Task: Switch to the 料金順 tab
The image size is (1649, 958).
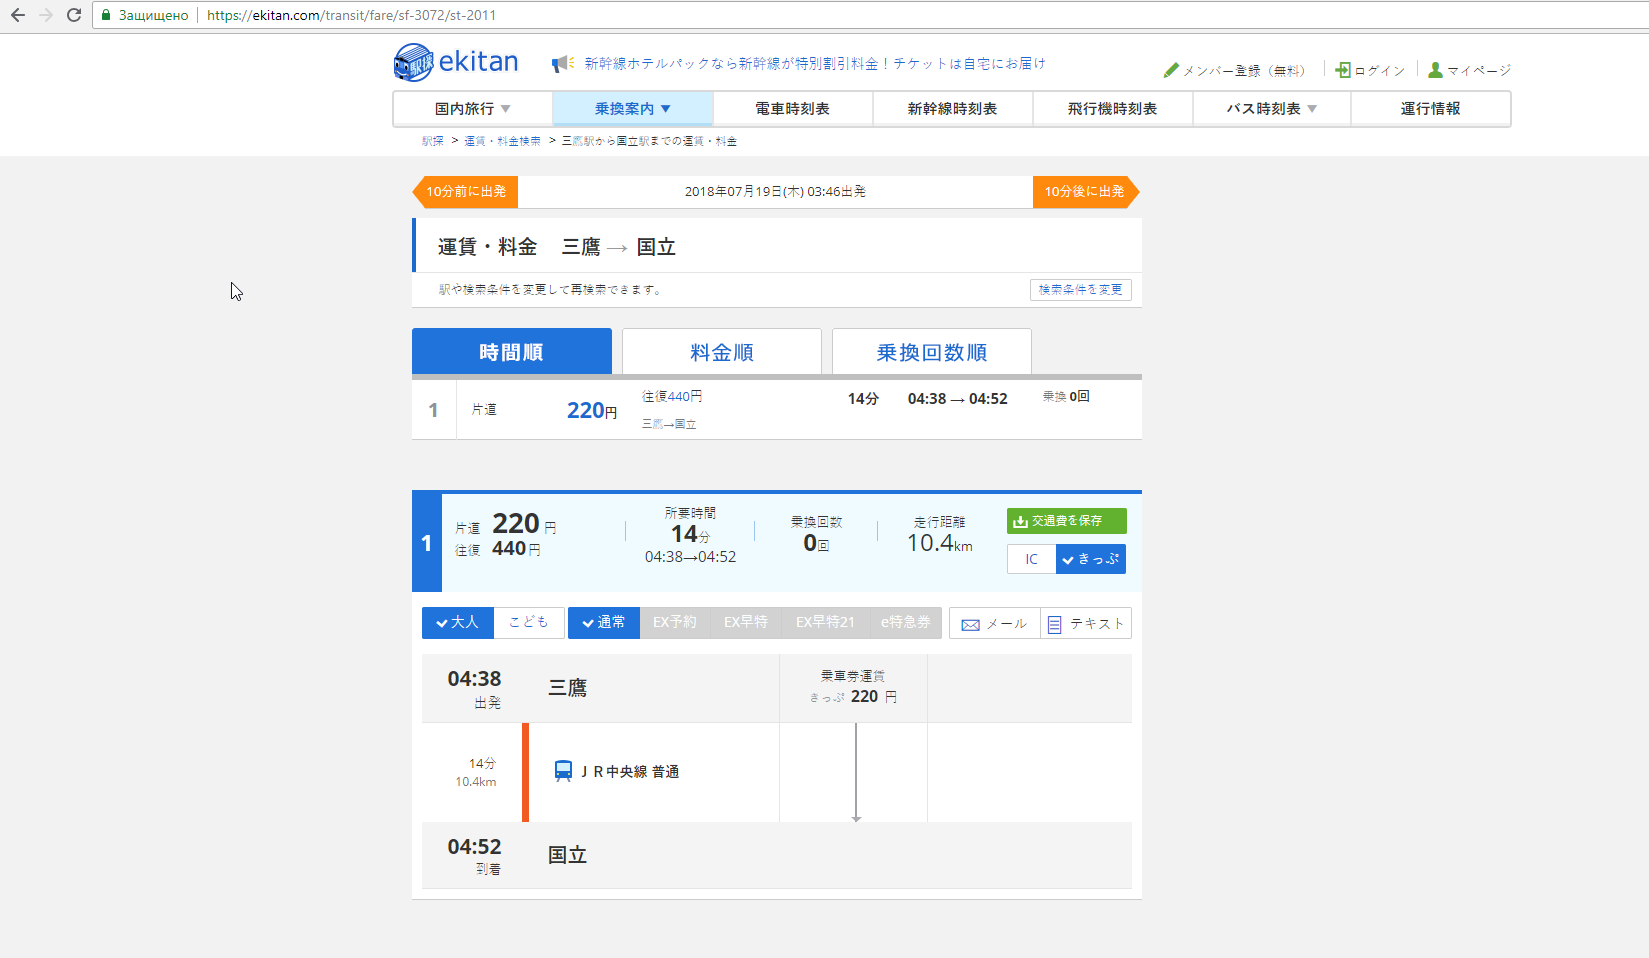Action: coord(722,352)
